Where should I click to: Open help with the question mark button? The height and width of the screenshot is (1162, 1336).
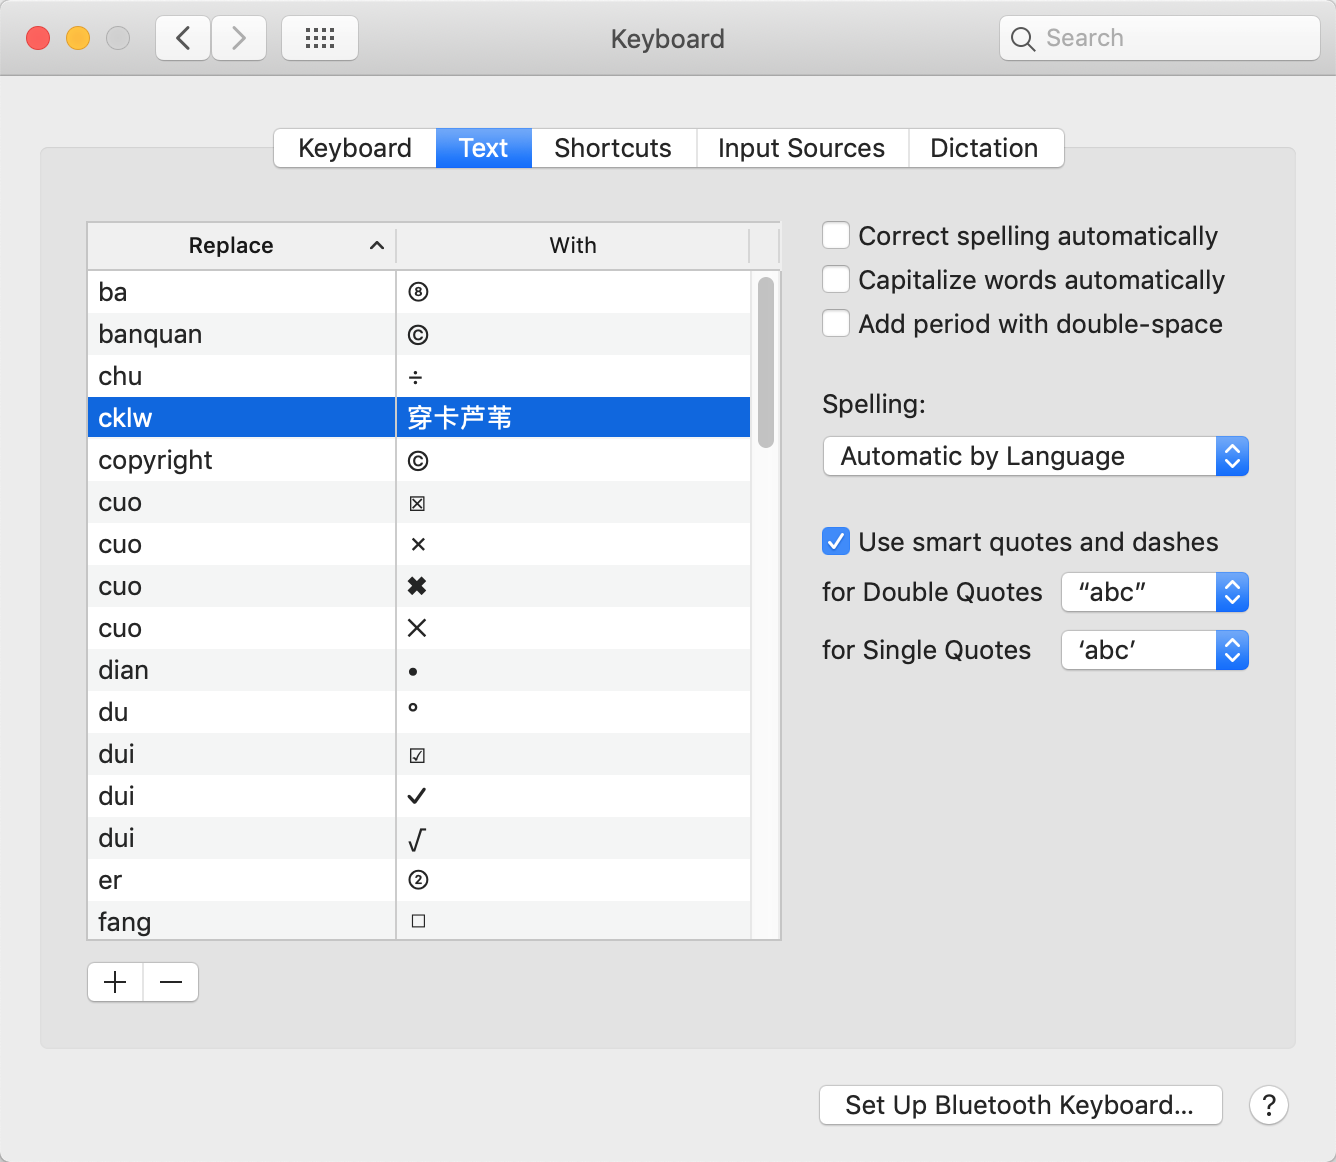tap(1268, 1105)
